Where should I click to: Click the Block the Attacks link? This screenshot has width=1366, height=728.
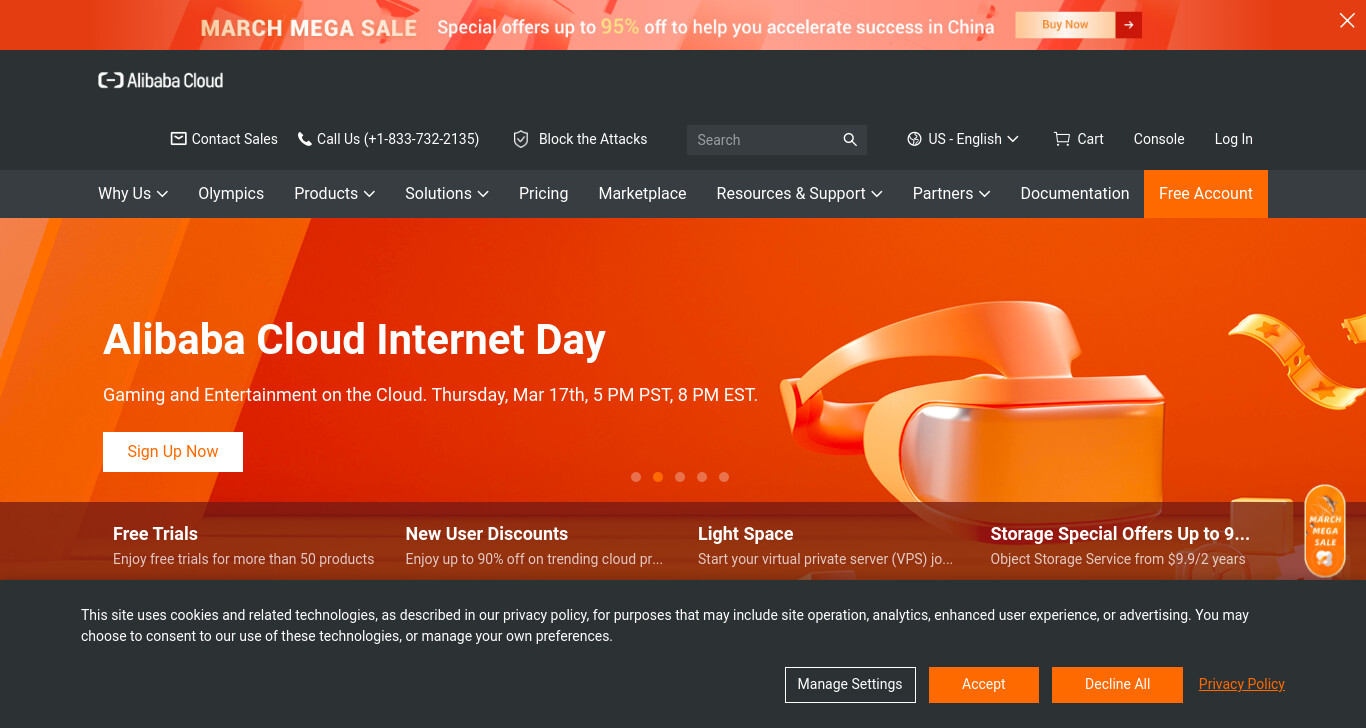pyautogui.click(x=593, y=139)
